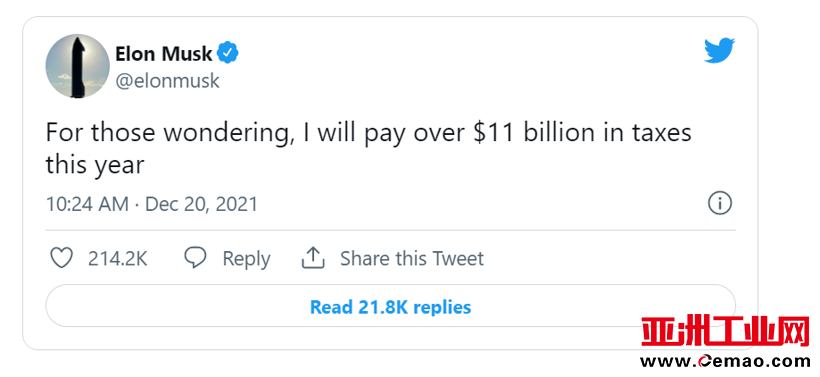Click the 214.2K likes count
The height and width of the screenshot is (377, 820).
(118, 259)
